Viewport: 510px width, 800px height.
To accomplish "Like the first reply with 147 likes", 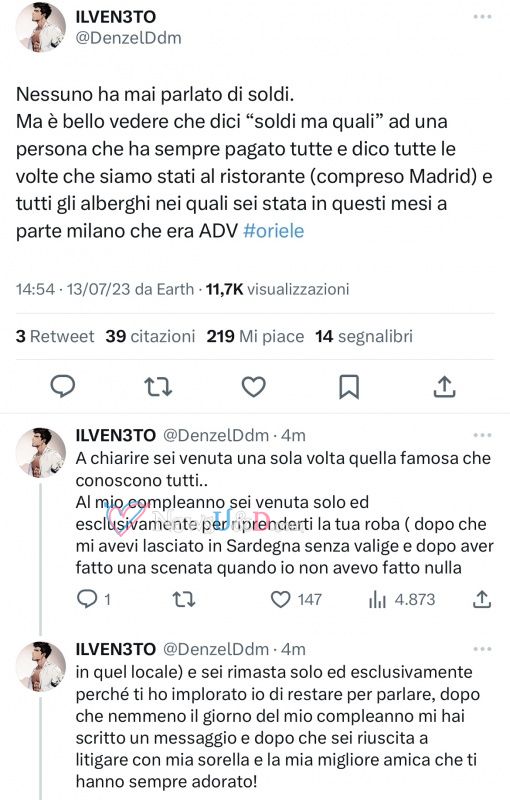I will [x=296, y=599].
